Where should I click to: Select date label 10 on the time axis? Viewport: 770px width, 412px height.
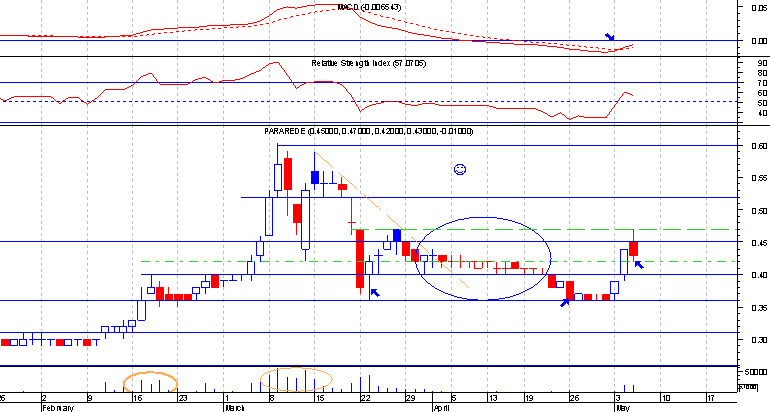[665, 398]
